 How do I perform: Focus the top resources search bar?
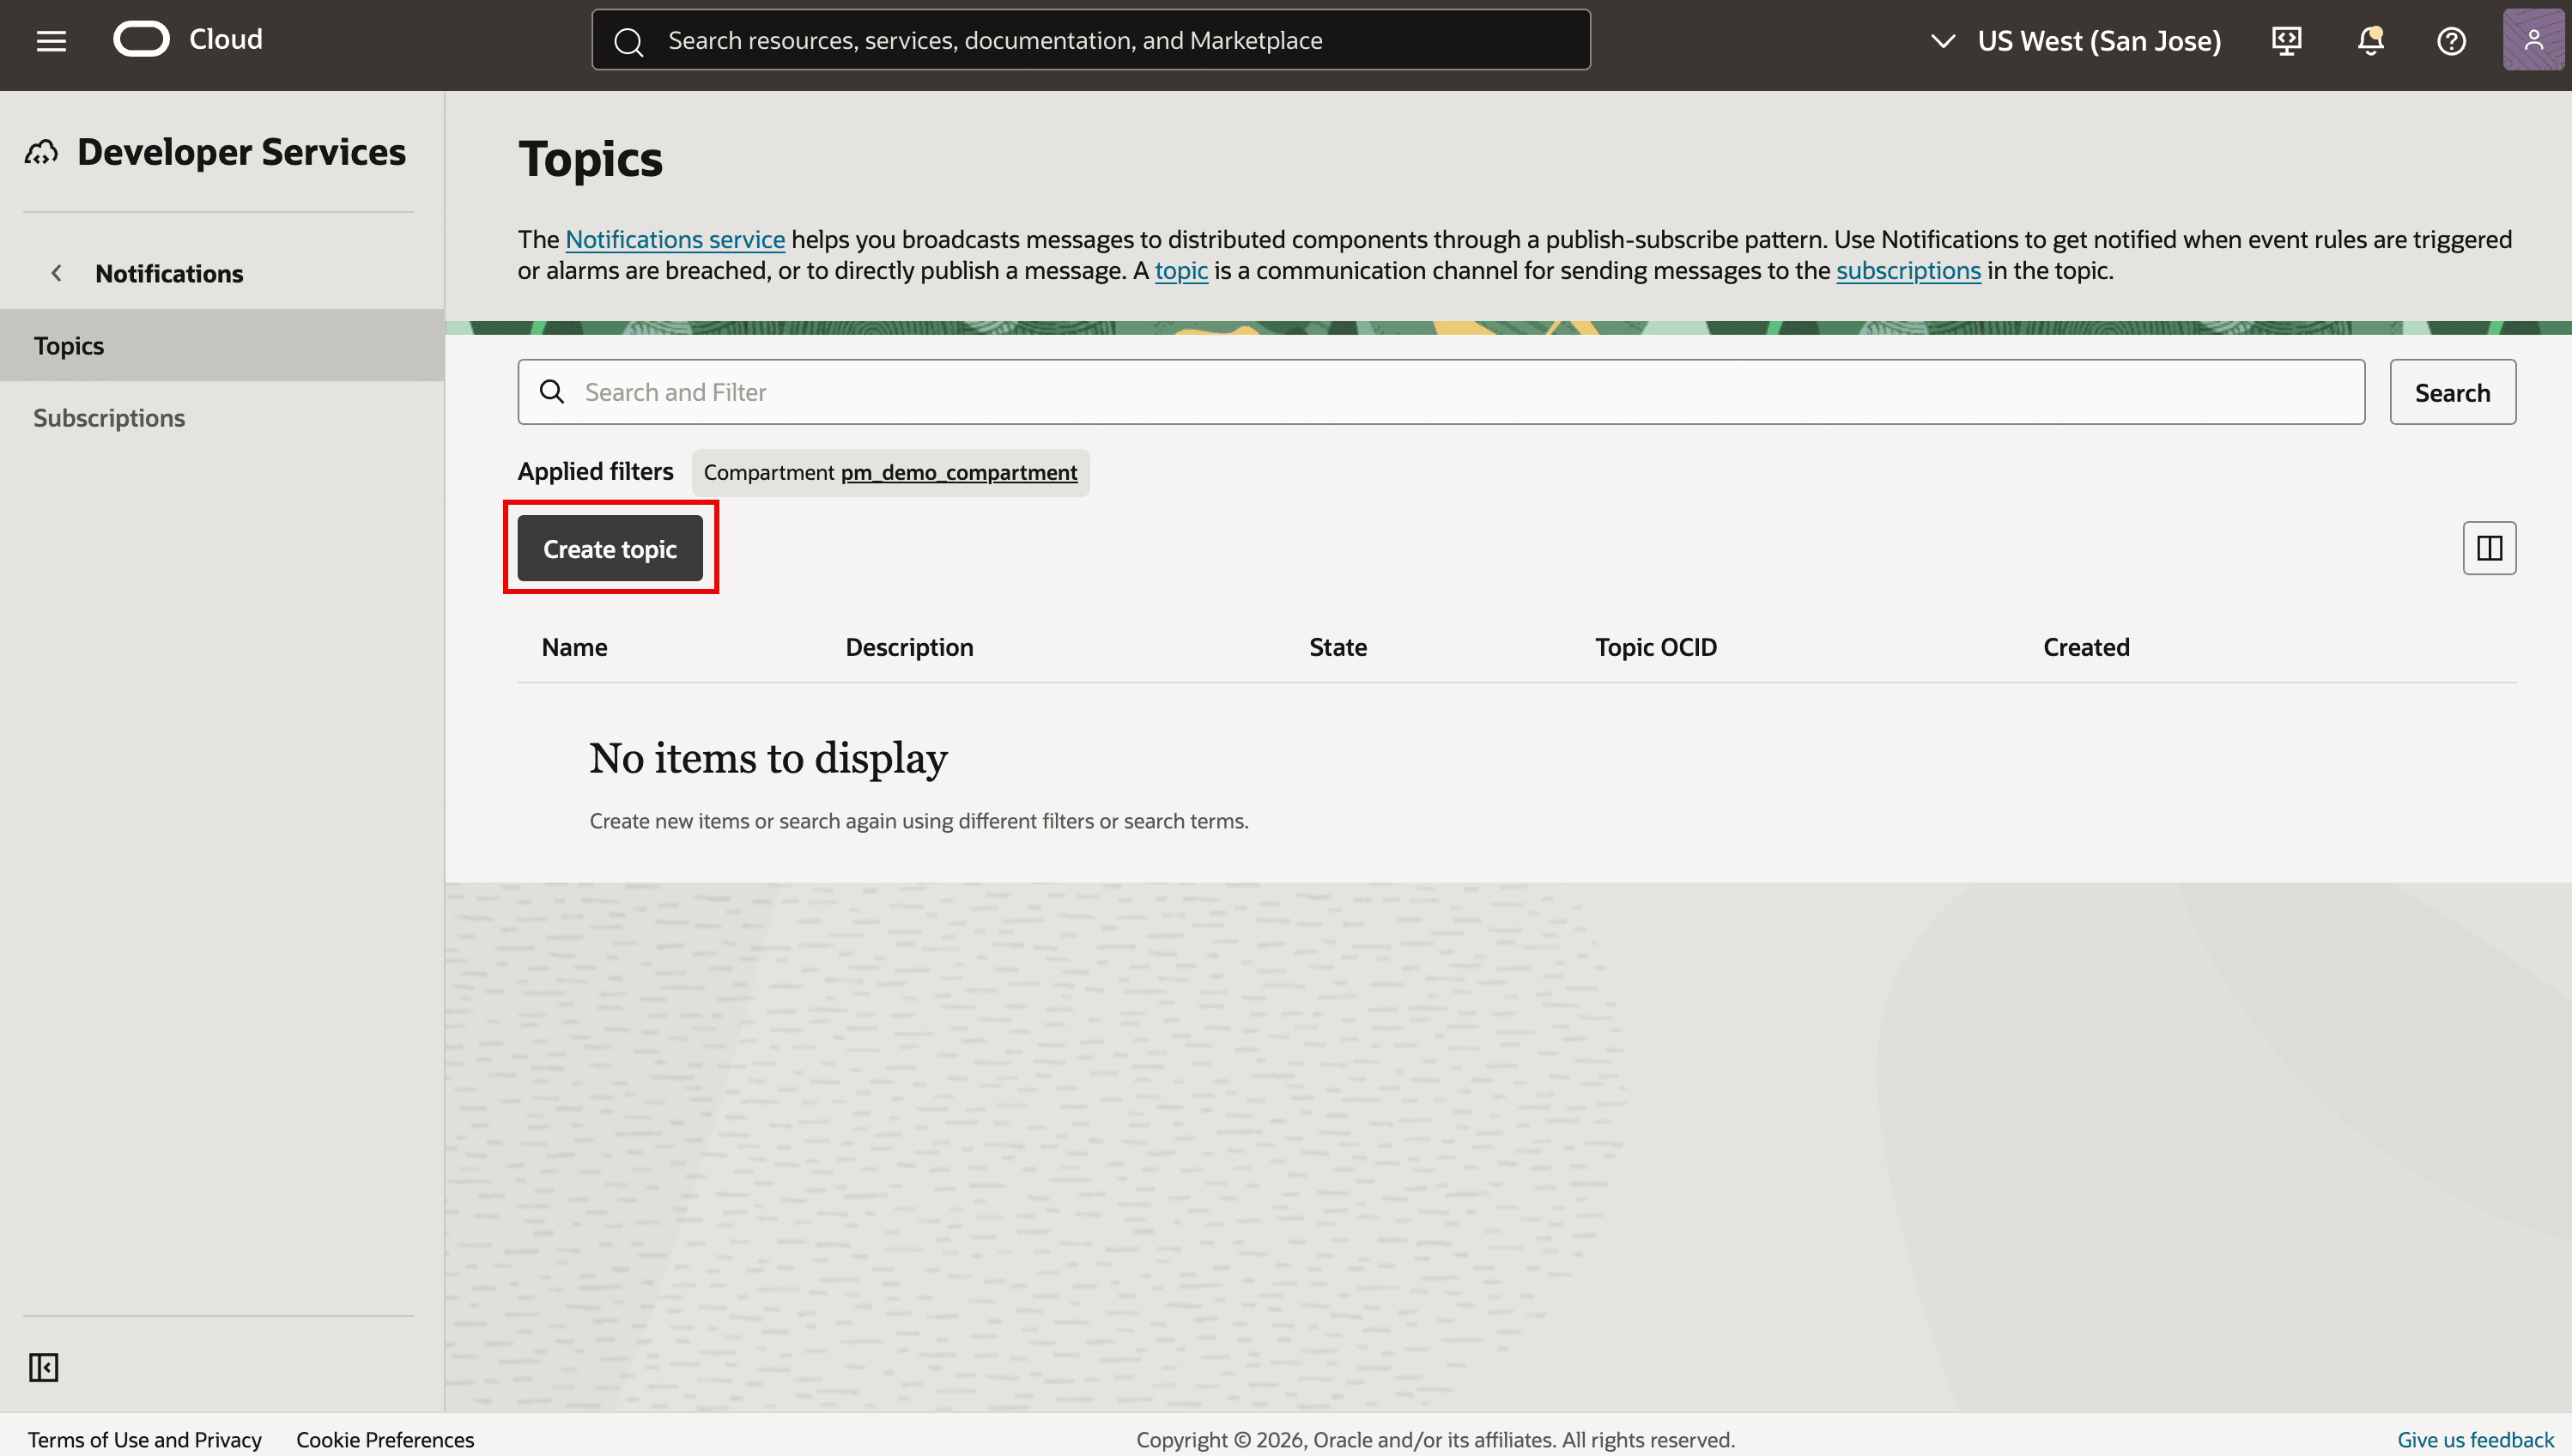(1091, 40)
